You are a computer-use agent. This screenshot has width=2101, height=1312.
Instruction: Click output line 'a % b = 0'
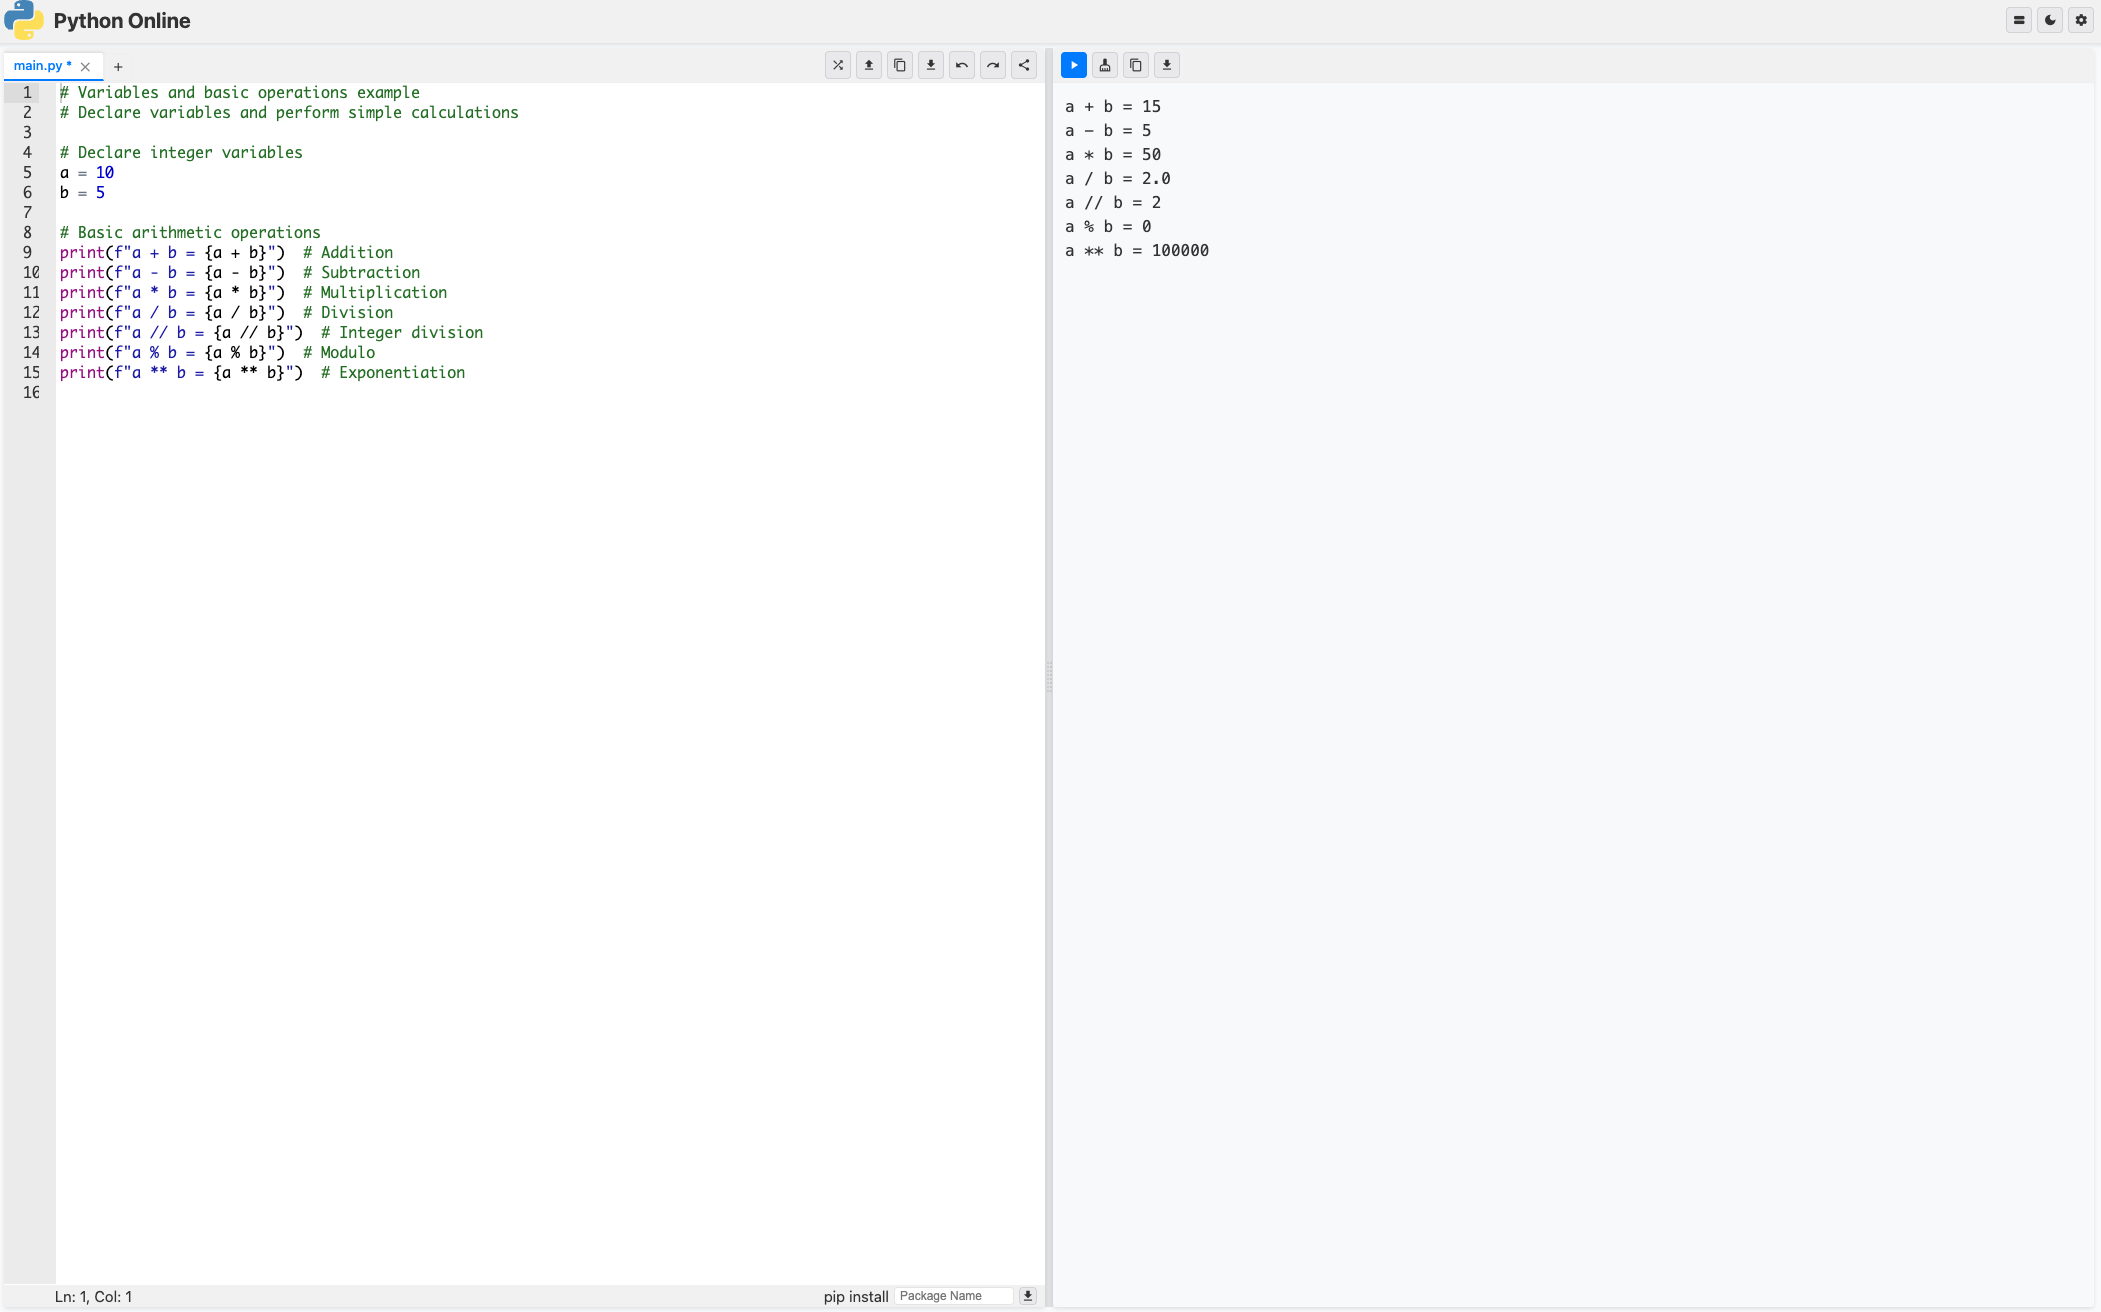1108,227
